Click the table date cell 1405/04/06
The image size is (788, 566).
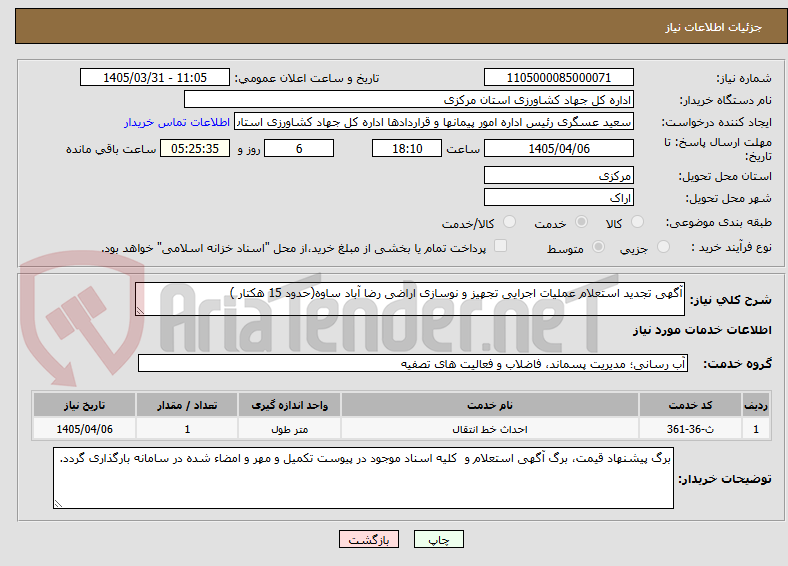pos(84,429)
